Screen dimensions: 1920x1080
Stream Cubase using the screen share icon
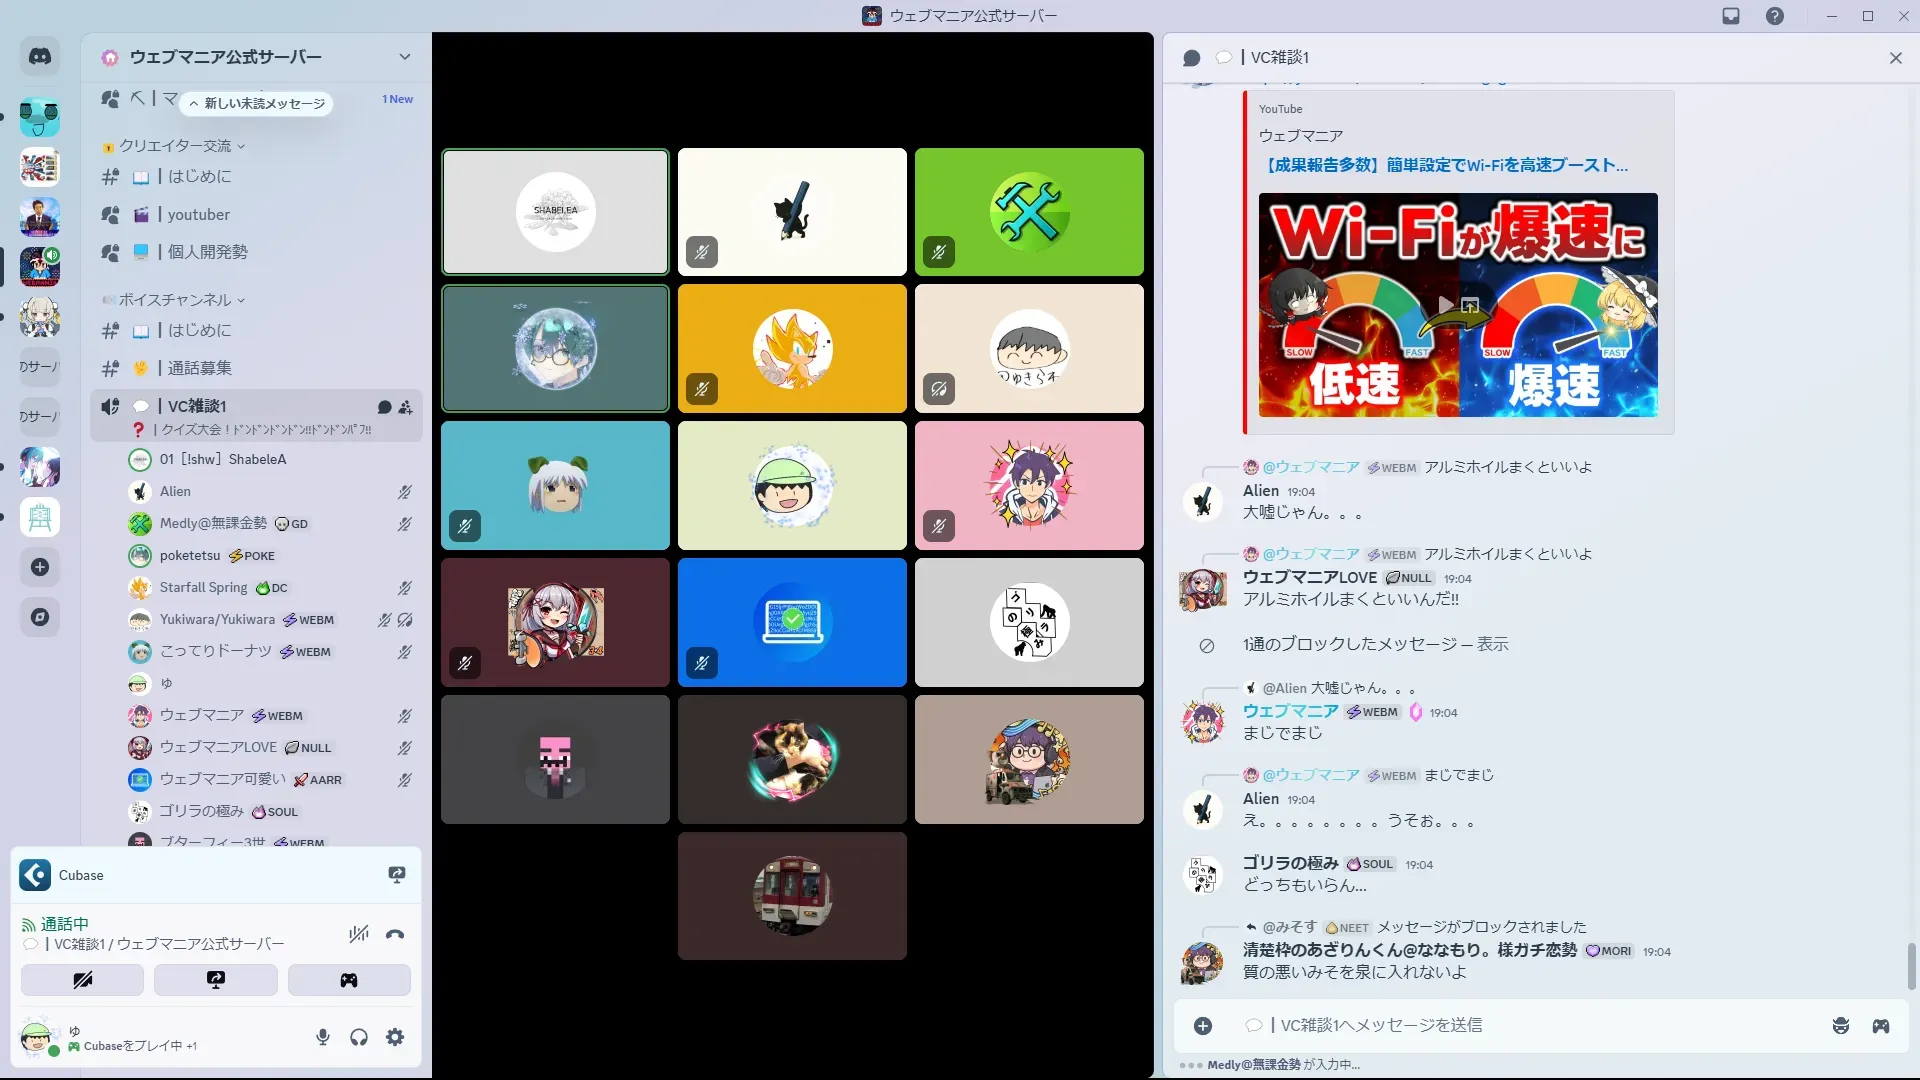[x=397, y=875]
